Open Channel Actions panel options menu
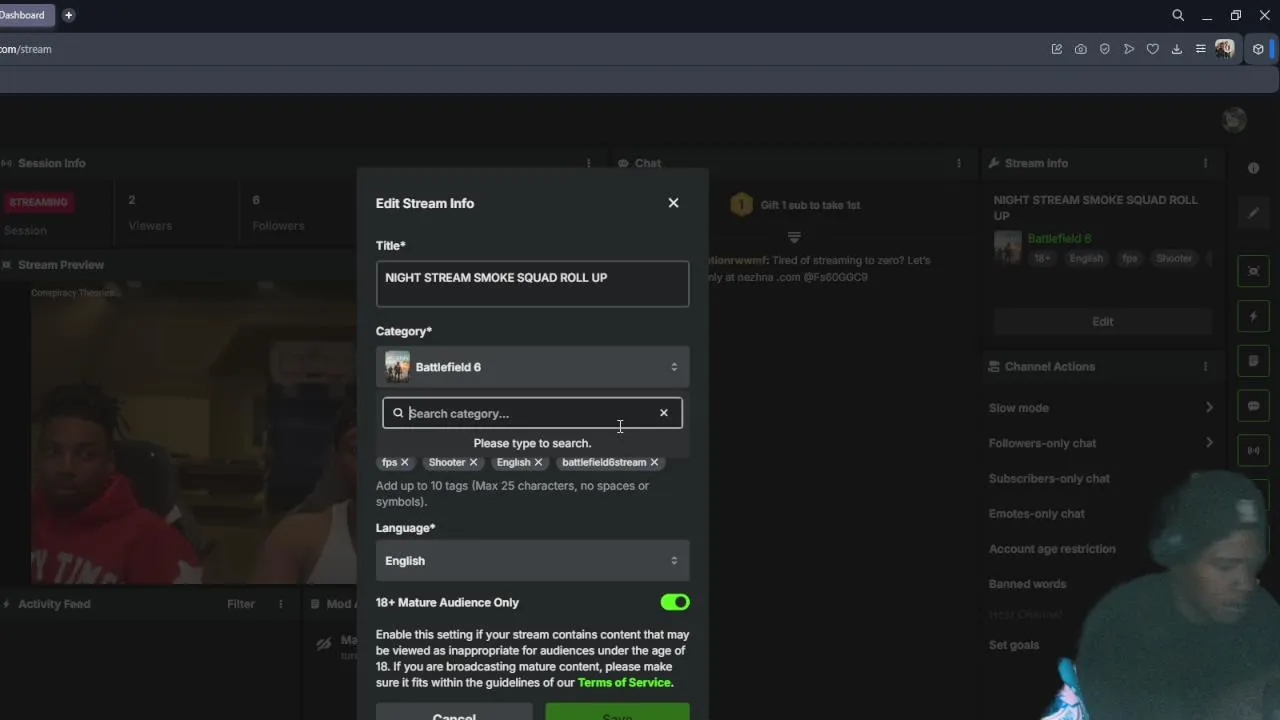The width and height of the screenshot is (1280, 720). pyautogui.click(x=1205, y=366)
